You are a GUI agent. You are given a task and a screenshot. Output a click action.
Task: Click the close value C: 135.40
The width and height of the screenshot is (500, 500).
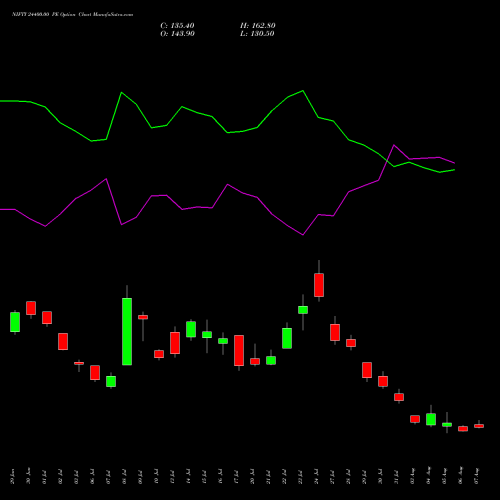[177, 26]
